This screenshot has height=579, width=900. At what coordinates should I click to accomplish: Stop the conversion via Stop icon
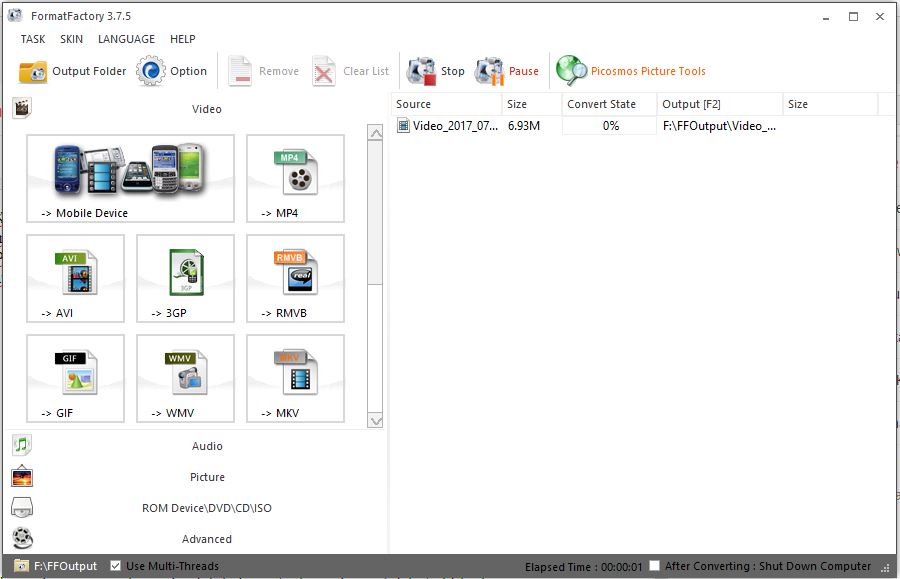[x=421, y=71]
